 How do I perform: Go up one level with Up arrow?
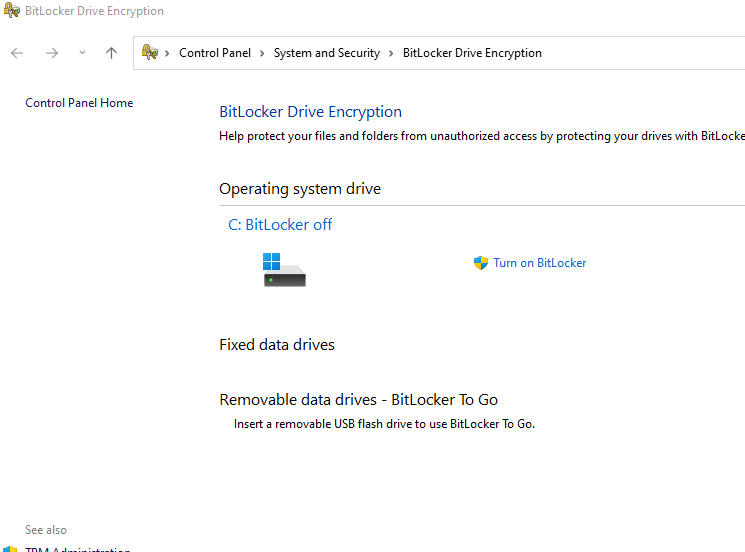(111, 53)
